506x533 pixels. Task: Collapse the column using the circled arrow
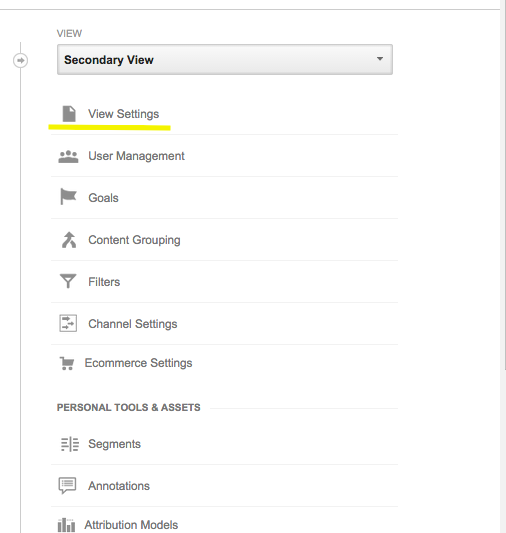[x=20, y=61]
